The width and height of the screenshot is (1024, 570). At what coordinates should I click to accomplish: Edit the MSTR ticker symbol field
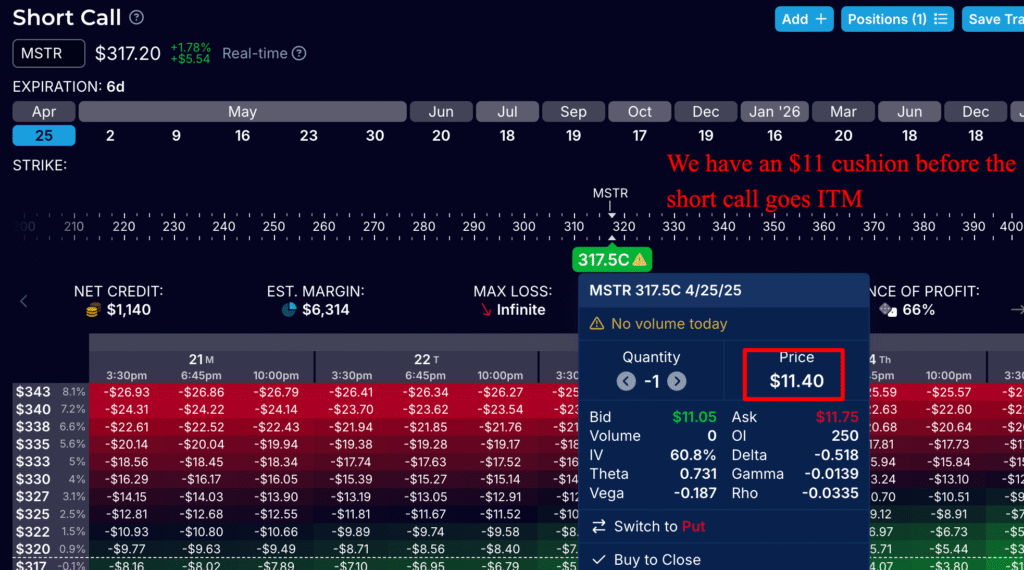[x=49, y=54]
